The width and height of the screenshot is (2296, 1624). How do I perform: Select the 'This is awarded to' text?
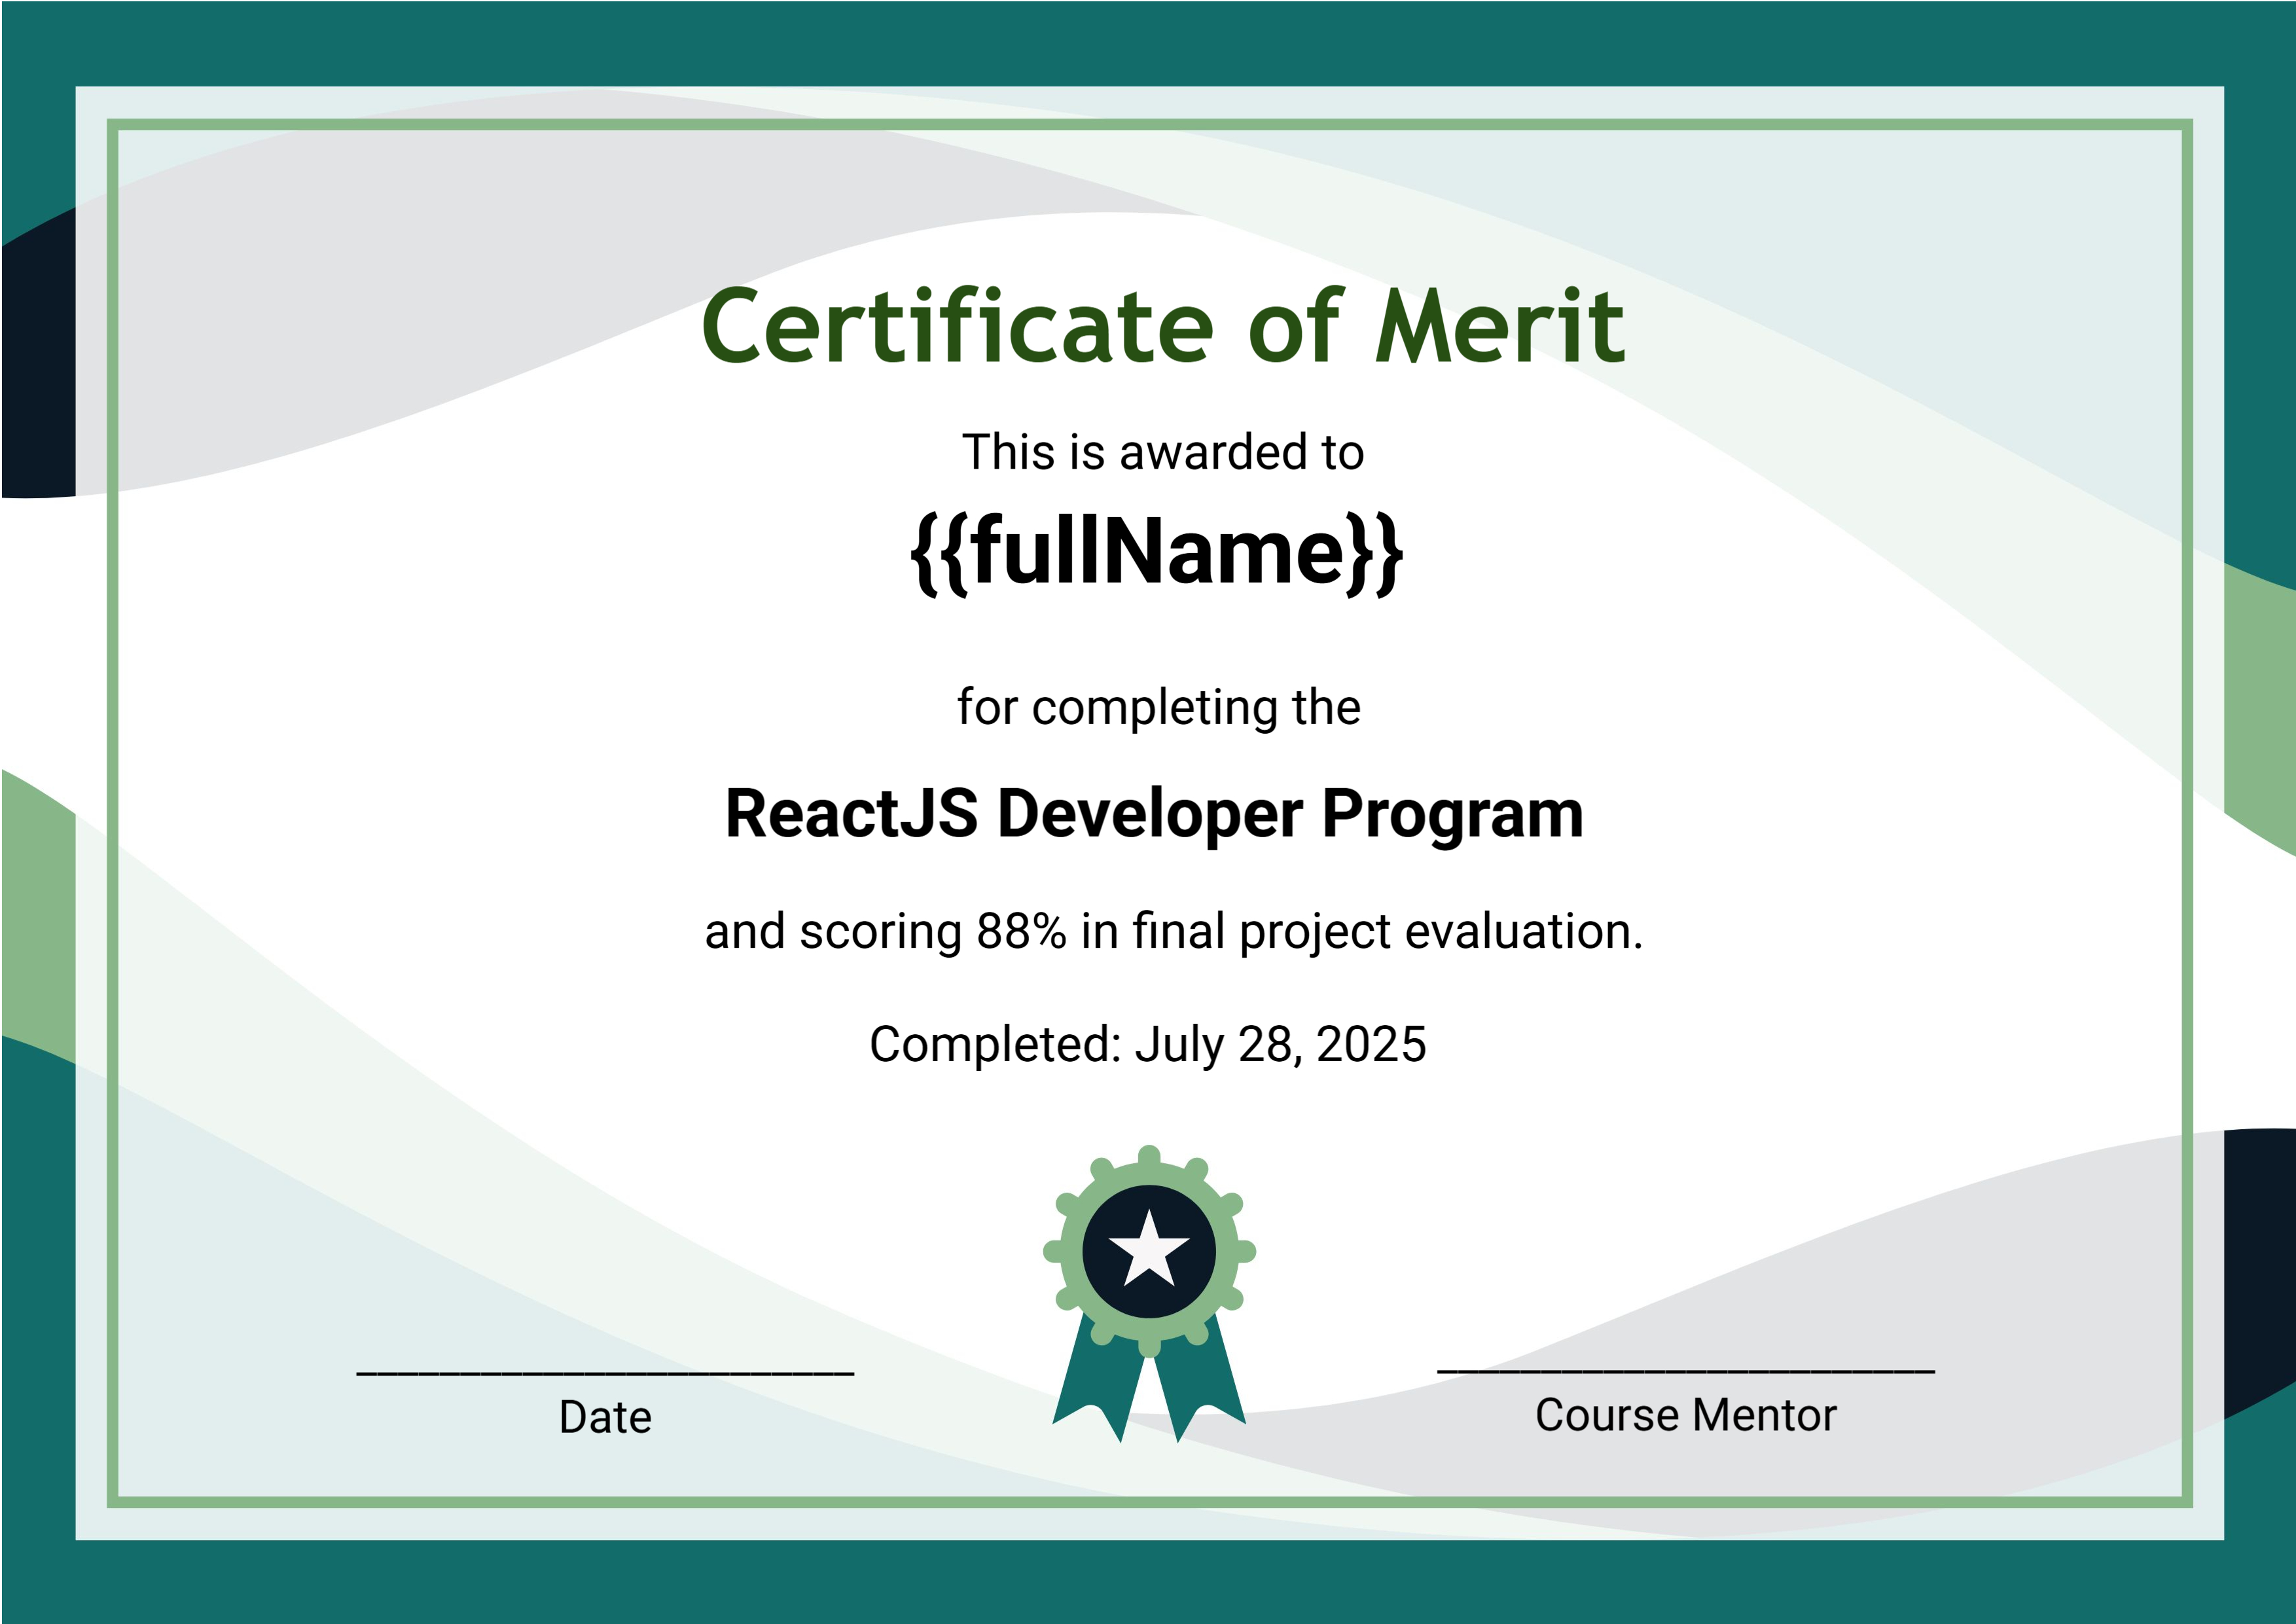(x=1162, y=452)
